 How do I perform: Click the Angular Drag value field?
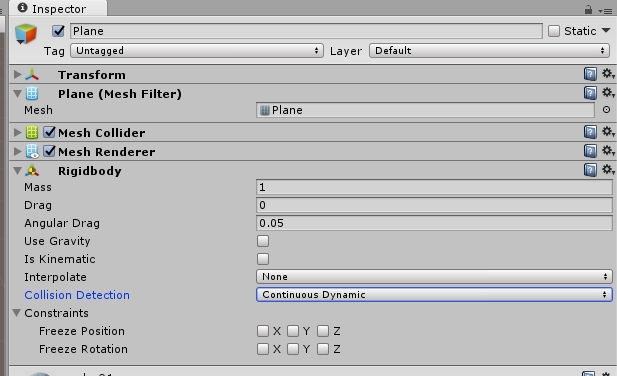coord(434,223)
